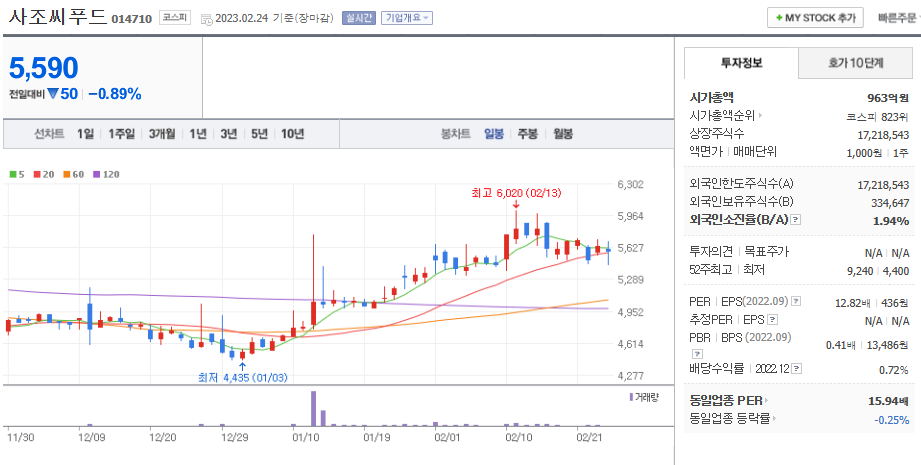Click the arrow next to 동일업종 PER
Screen dimensions: 921x465
point(766,401)
